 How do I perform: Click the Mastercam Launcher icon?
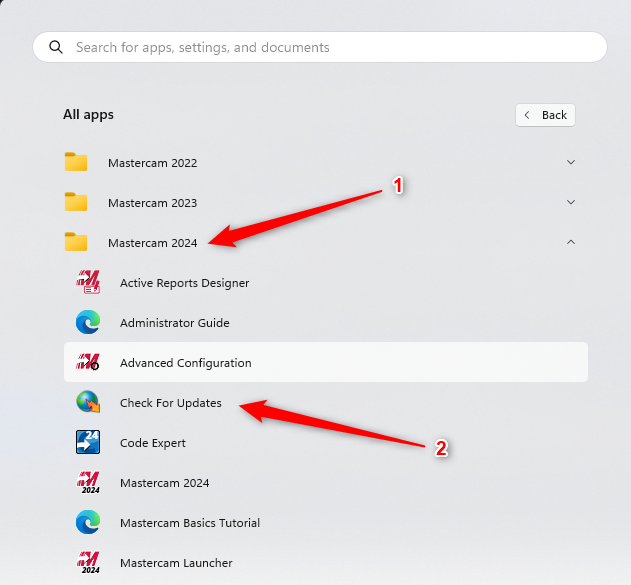pyautogui.click(x=88, y=562)
